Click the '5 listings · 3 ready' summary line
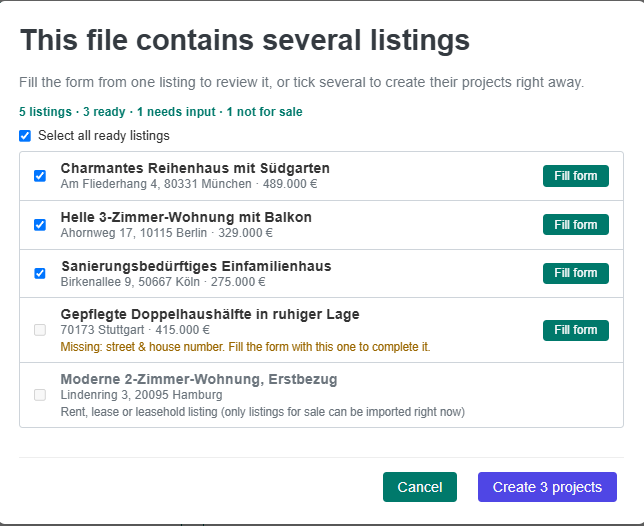644x526 pixels. [x=161, y=112]
